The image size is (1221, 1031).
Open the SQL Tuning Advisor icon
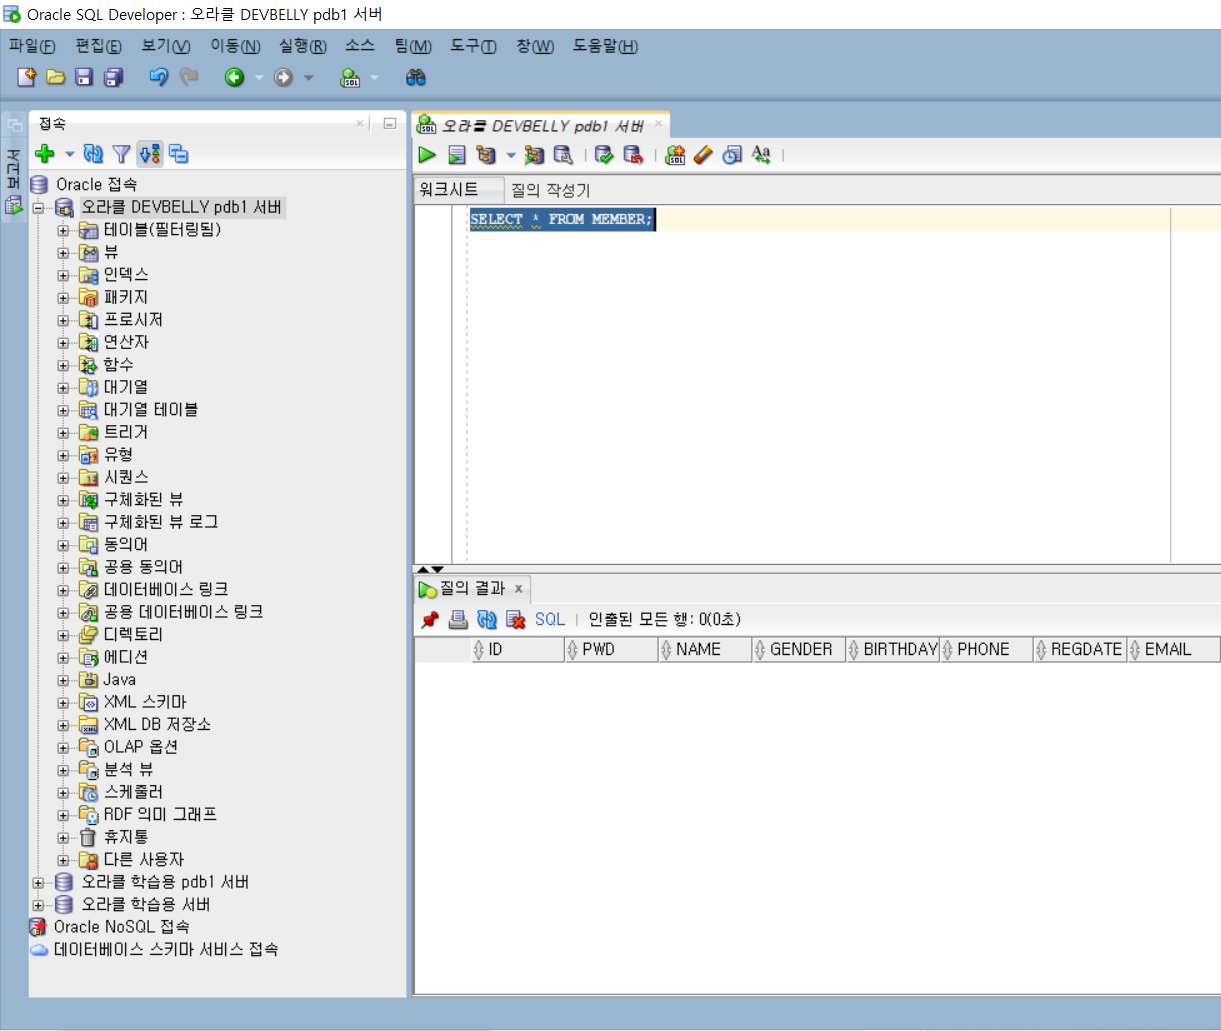(x=563, y=155)
